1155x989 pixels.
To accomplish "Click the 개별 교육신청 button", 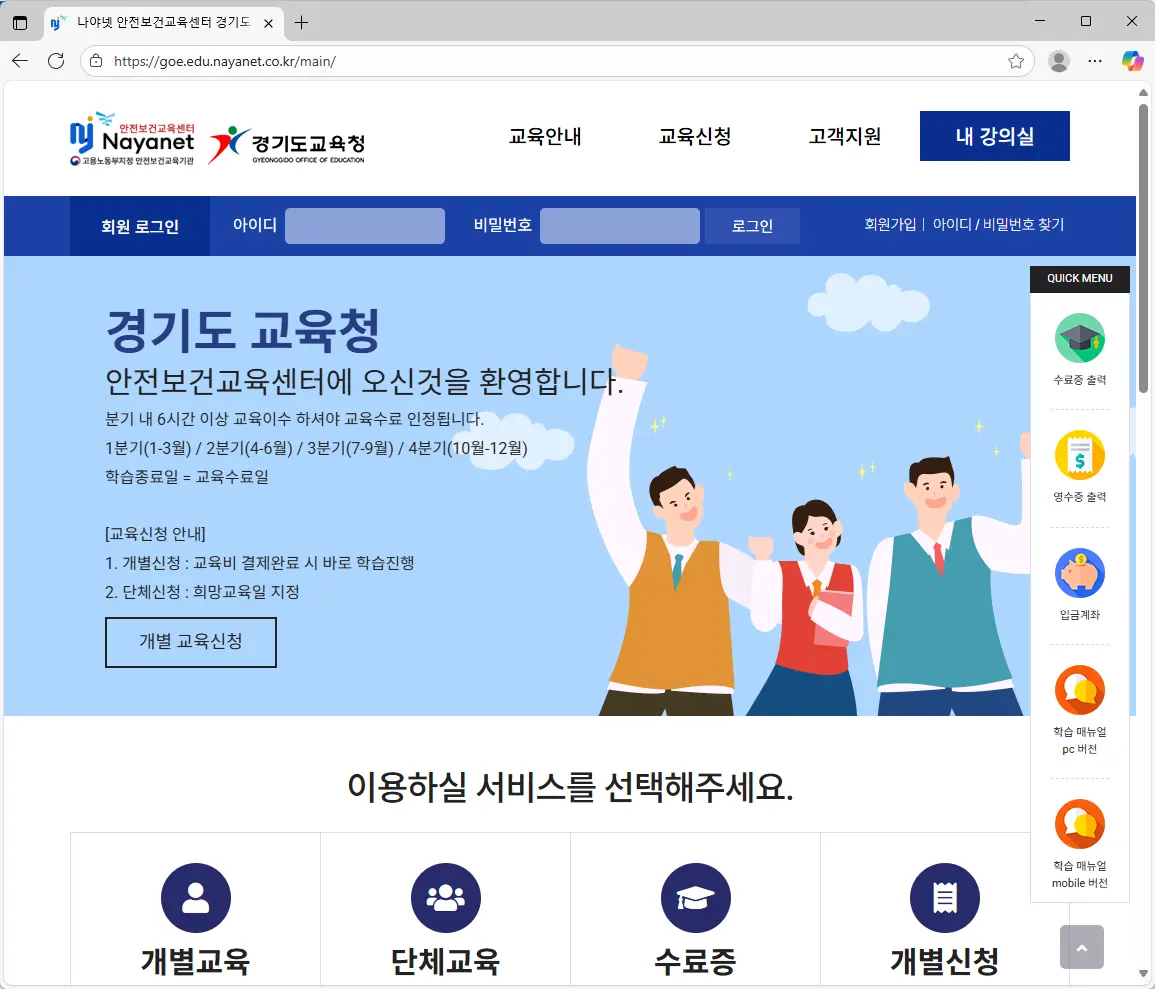I will tap(190, 642).
